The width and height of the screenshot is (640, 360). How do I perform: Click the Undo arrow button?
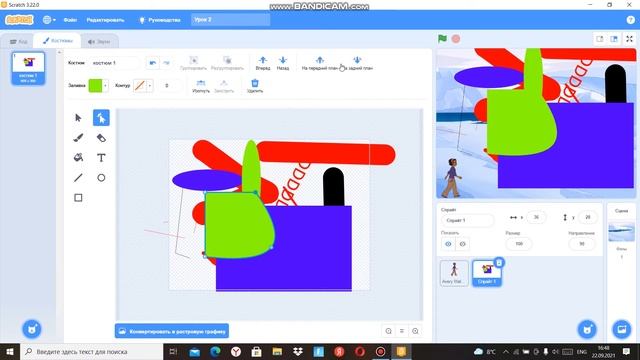point(153,63)
